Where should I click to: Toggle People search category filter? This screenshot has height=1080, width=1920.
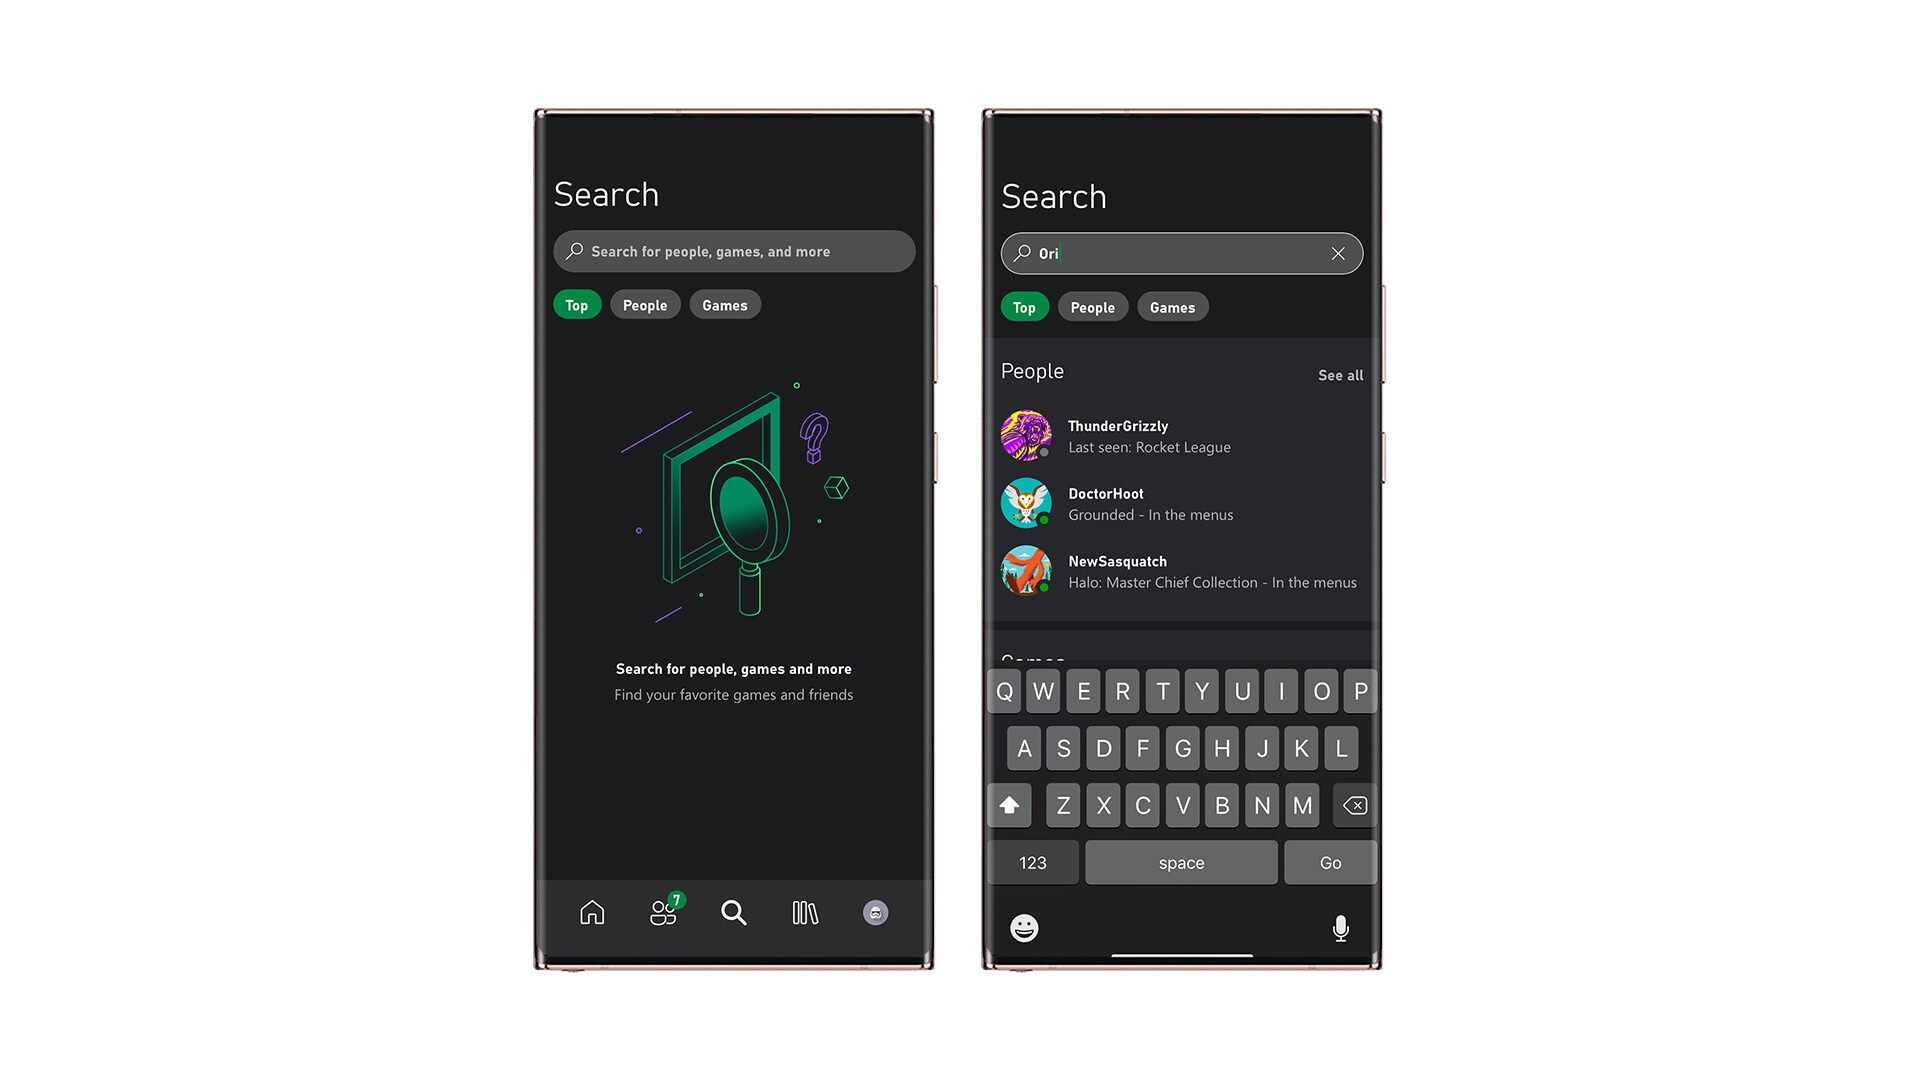1091,307
